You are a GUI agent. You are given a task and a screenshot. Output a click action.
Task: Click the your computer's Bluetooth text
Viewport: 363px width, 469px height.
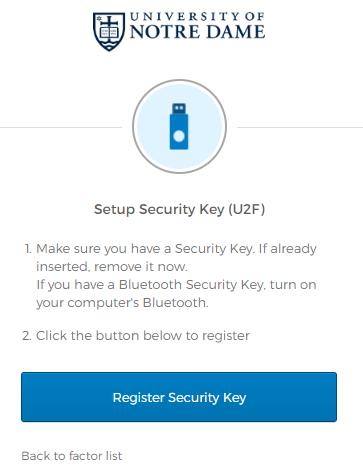[x=122, y=303]
